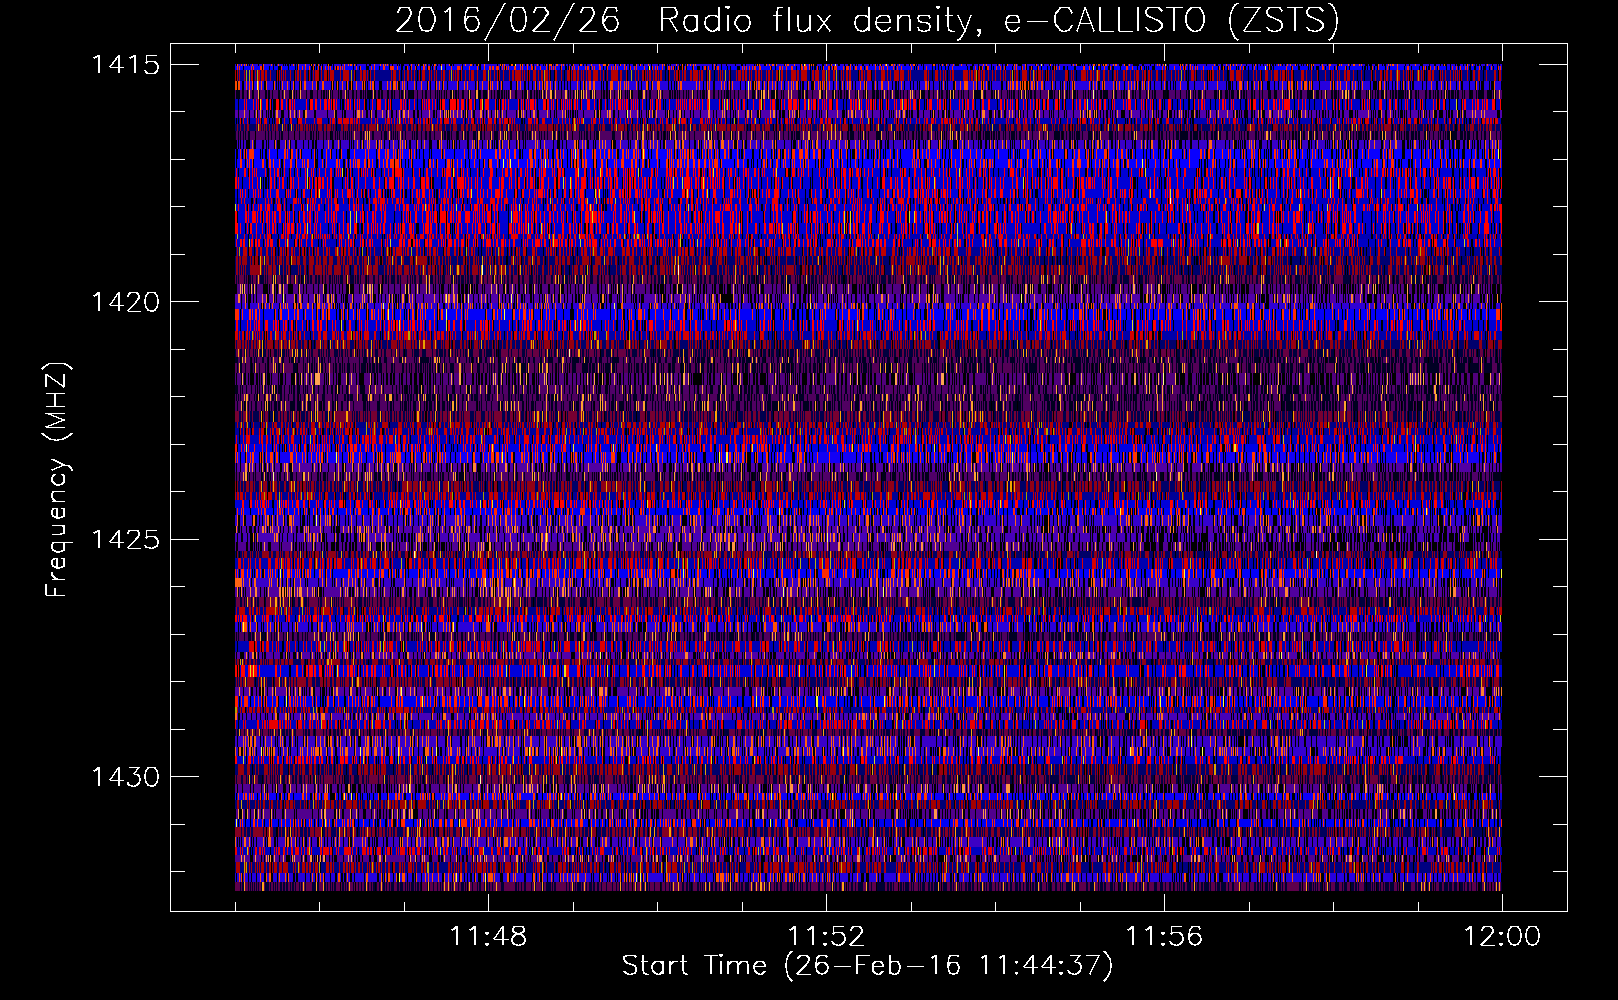This screenshot has width=1618, height=1000.
Task: Click the 11:52 time axis label
Action: [x=826, y=937]
